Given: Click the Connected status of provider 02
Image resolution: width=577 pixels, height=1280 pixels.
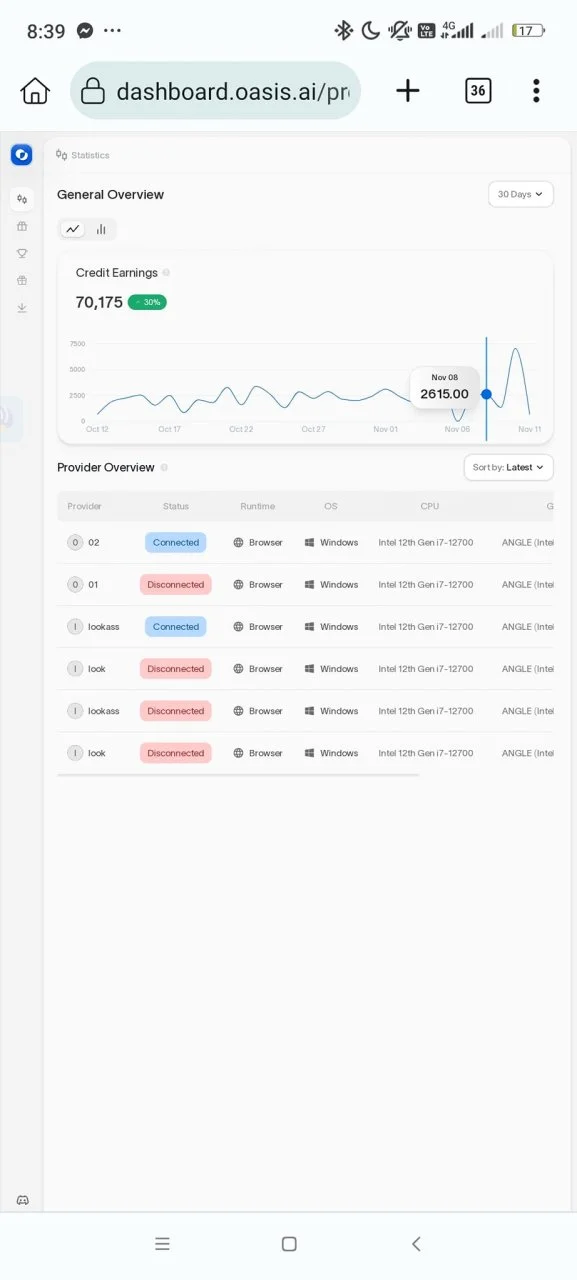Looking at the screenshot, I should click(176, 542).
